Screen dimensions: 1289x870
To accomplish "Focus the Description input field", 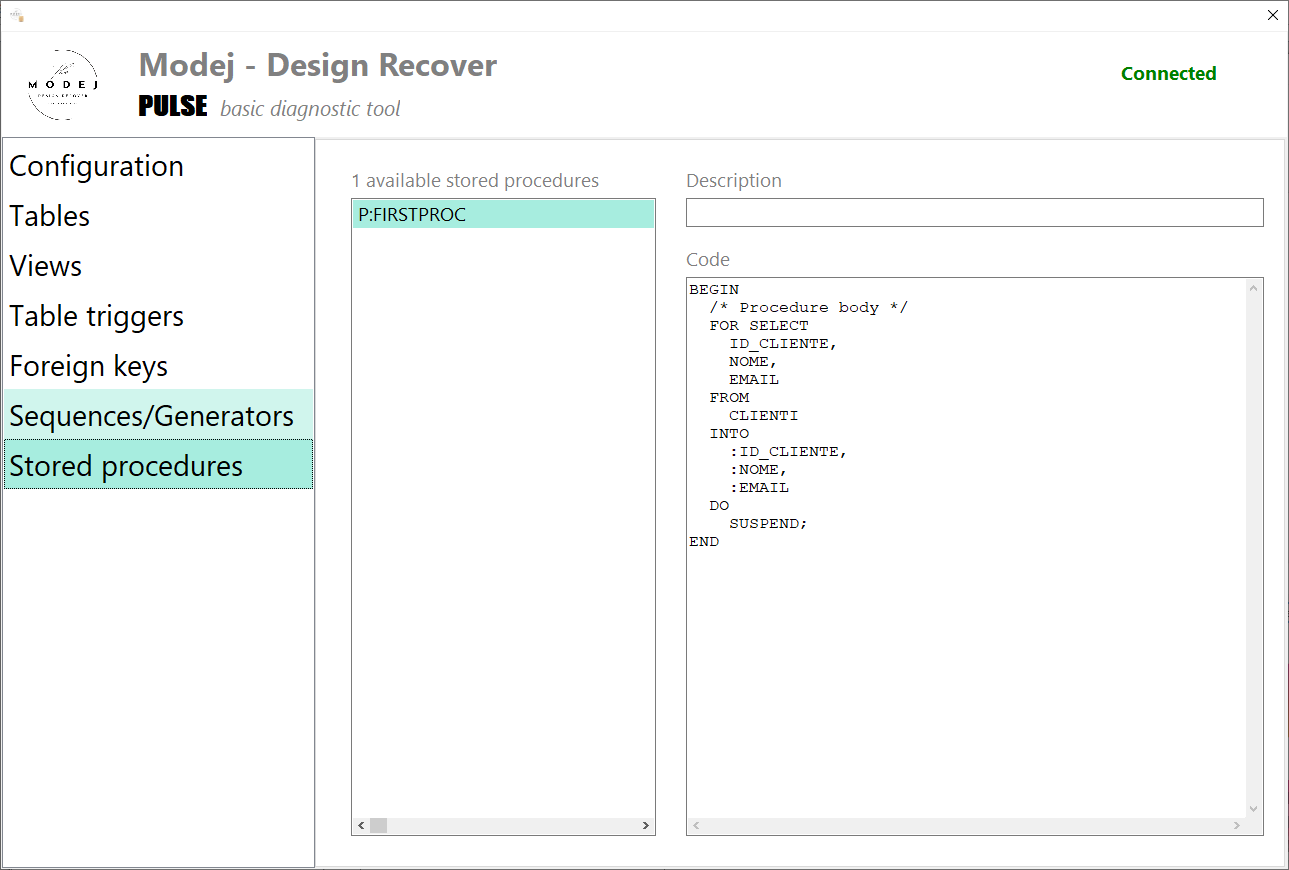I will (974, 212).
